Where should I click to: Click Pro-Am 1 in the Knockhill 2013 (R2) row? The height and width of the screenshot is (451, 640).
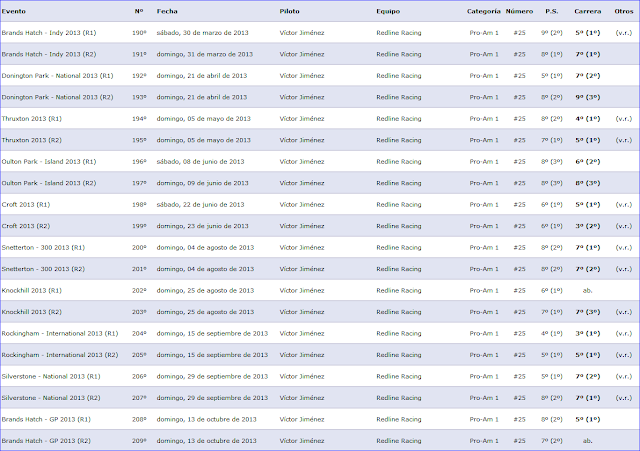(484, 312)
